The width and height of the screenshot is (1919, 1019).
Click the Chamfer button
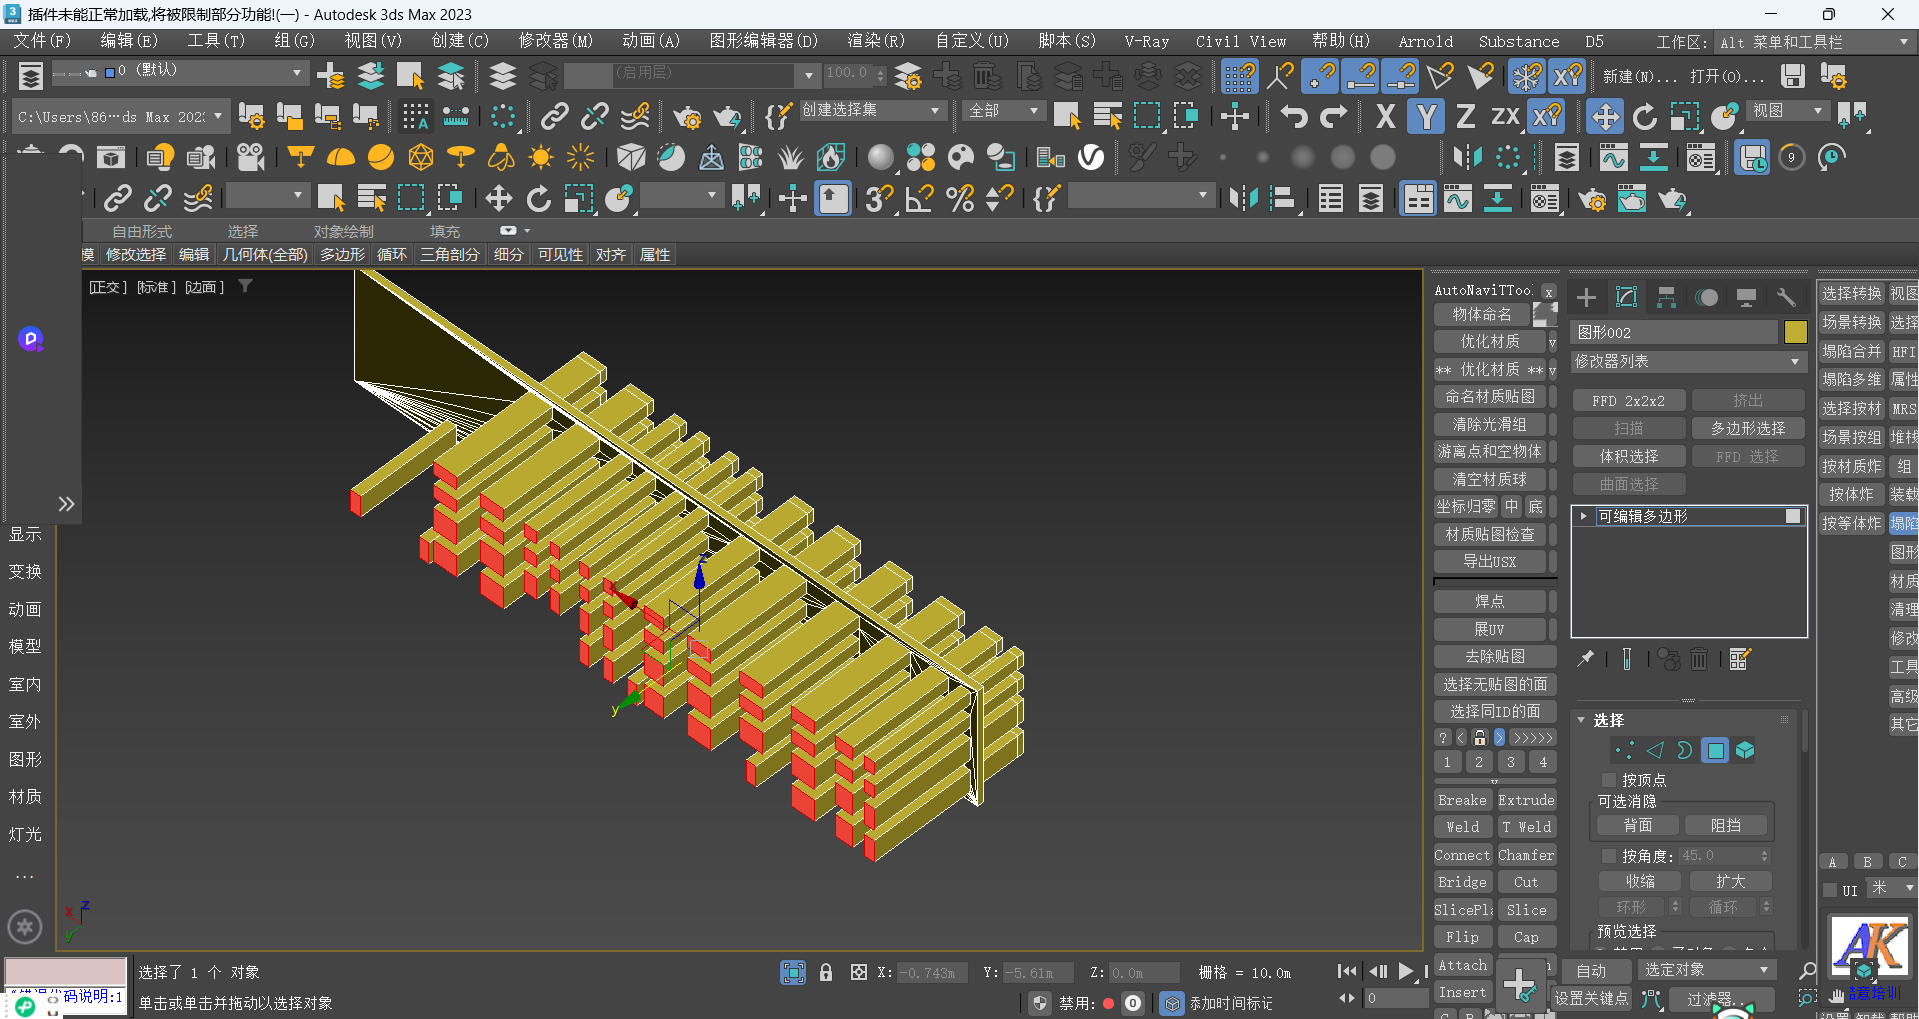point(1526,855)
